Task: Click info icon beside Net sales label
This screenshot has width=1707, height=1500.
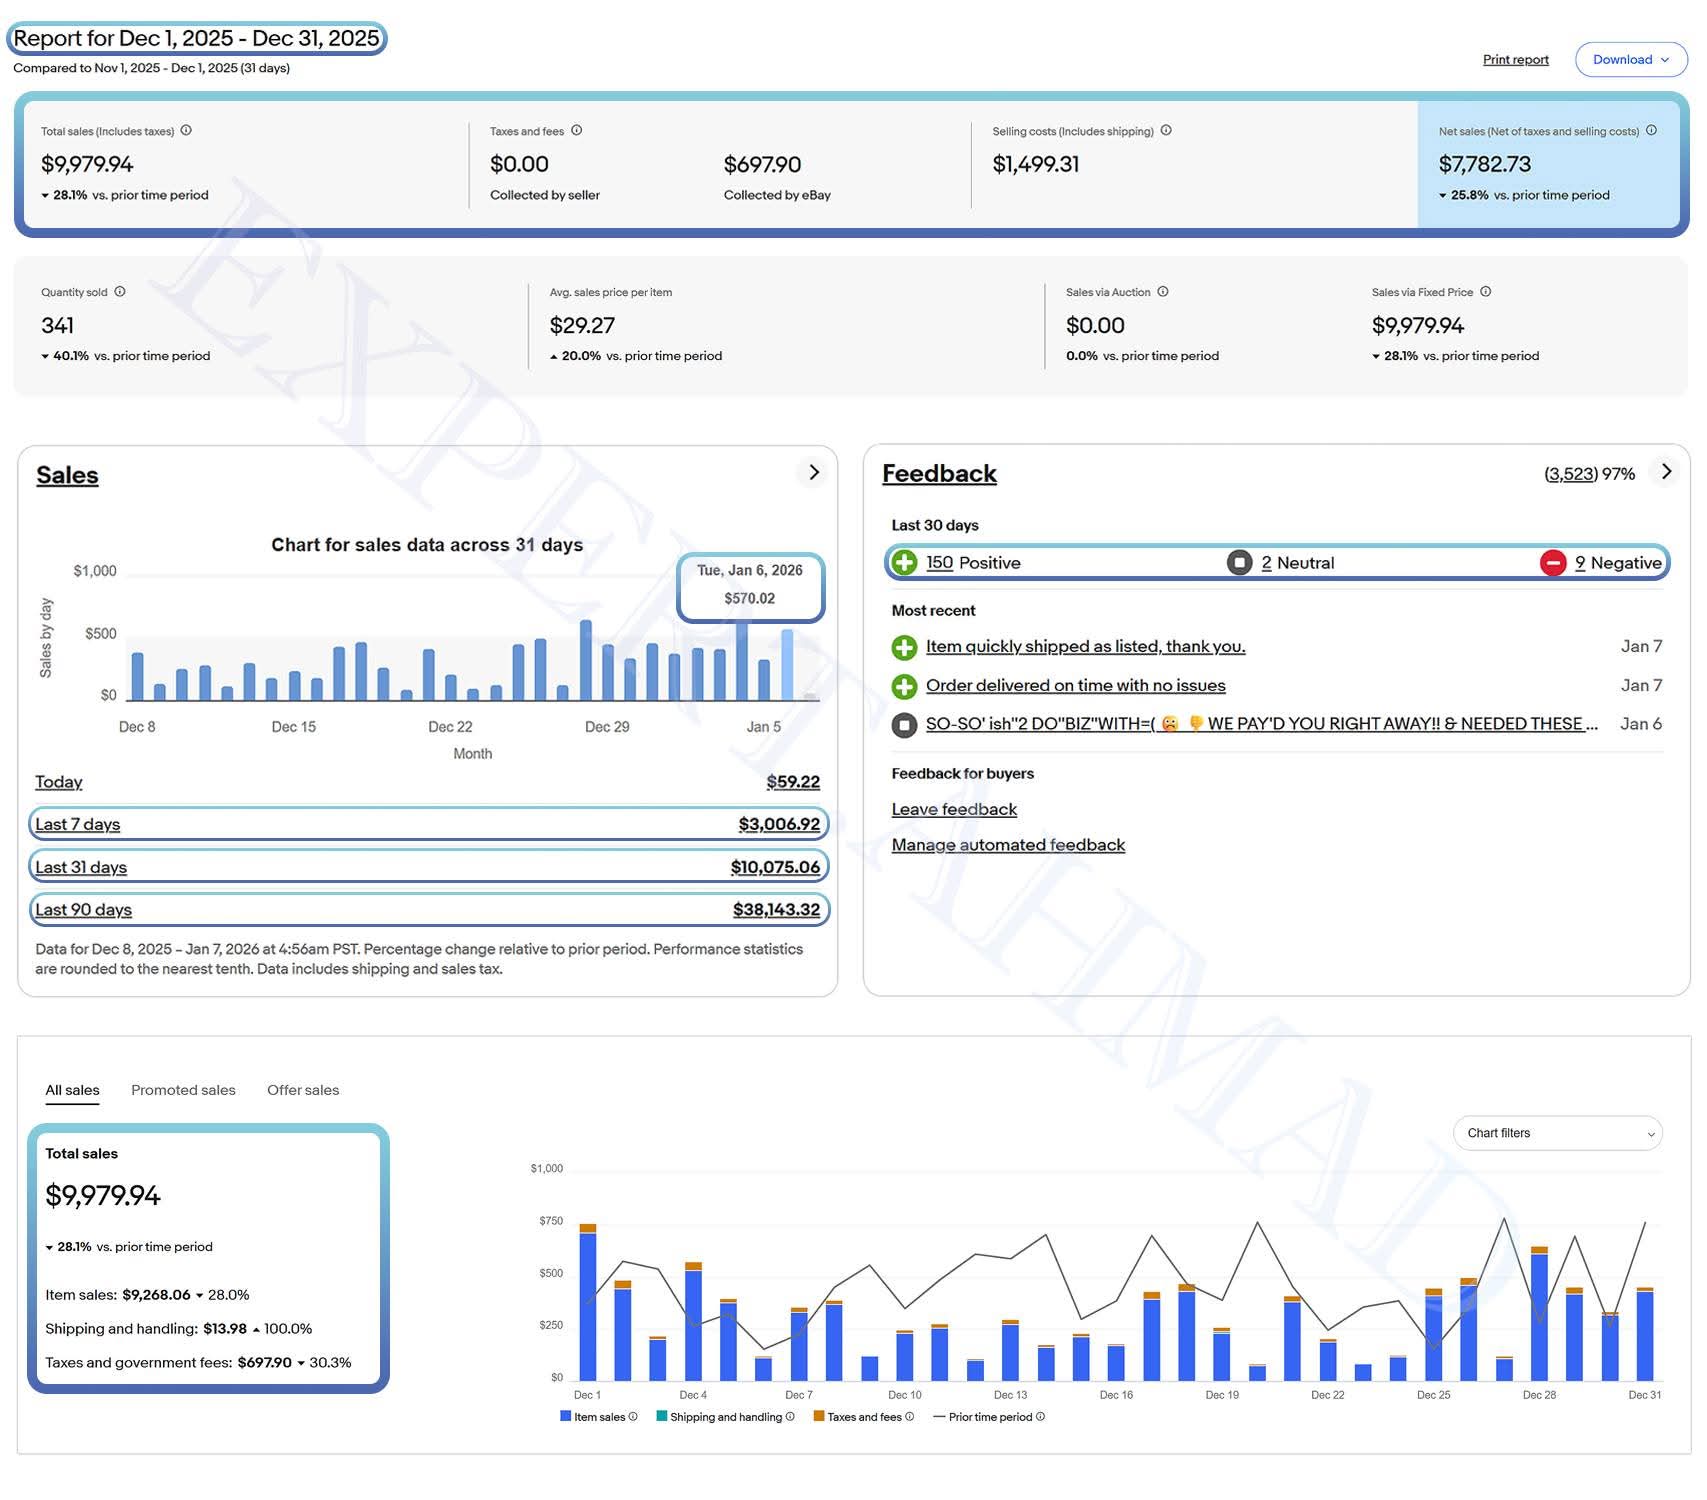Action: click(x=1651, y=130)
